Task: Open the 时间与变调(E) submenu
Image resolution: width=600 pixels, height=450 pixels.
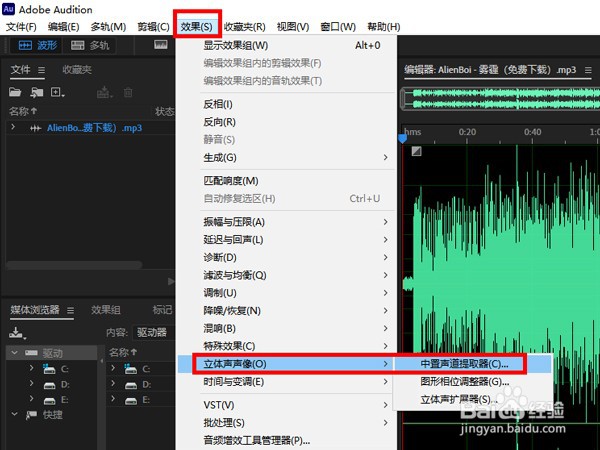Action: point(286,382)
